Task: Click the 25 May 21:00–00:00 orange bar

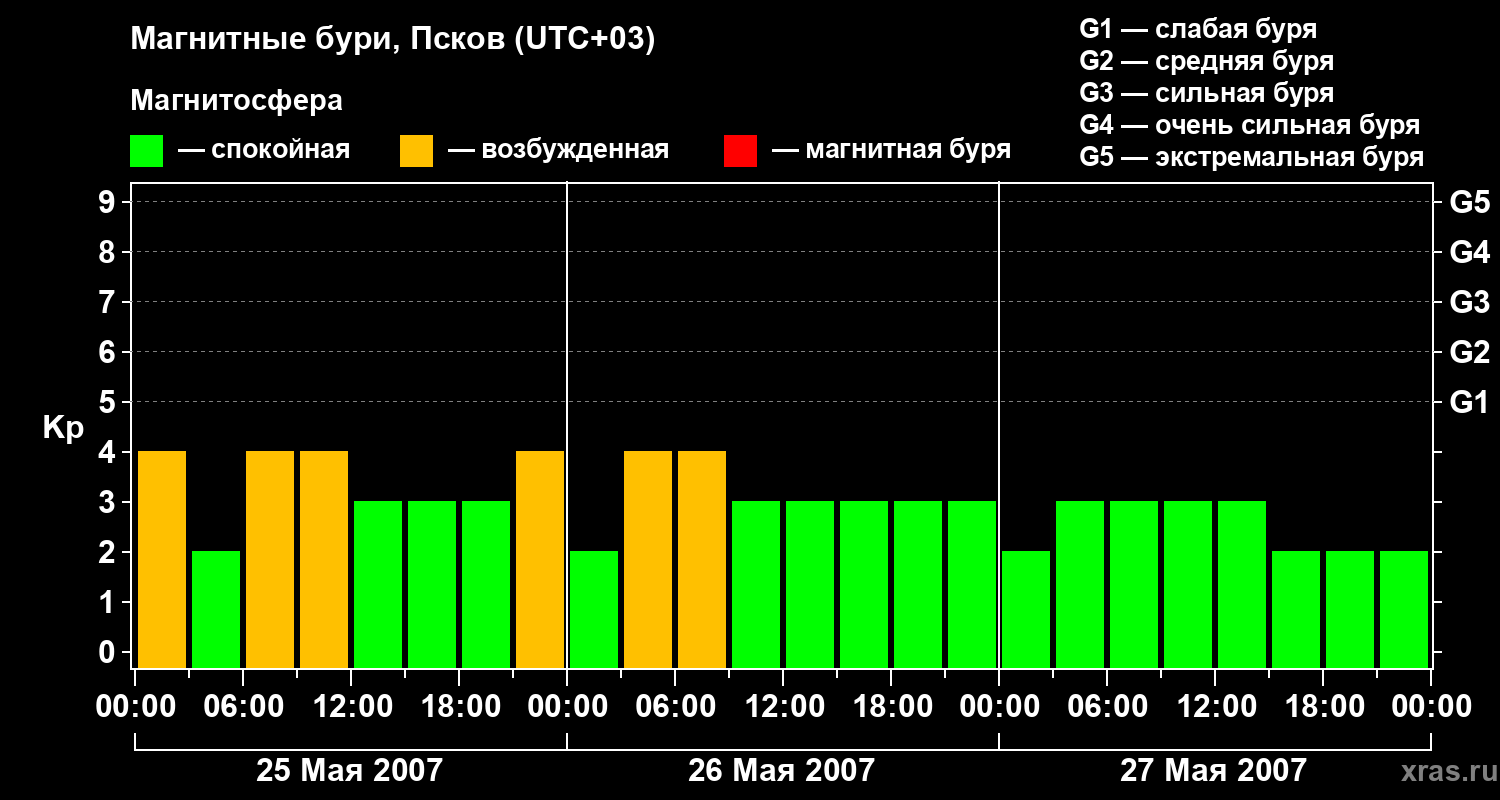Action: pyautogui.click(x=540, y=559)
